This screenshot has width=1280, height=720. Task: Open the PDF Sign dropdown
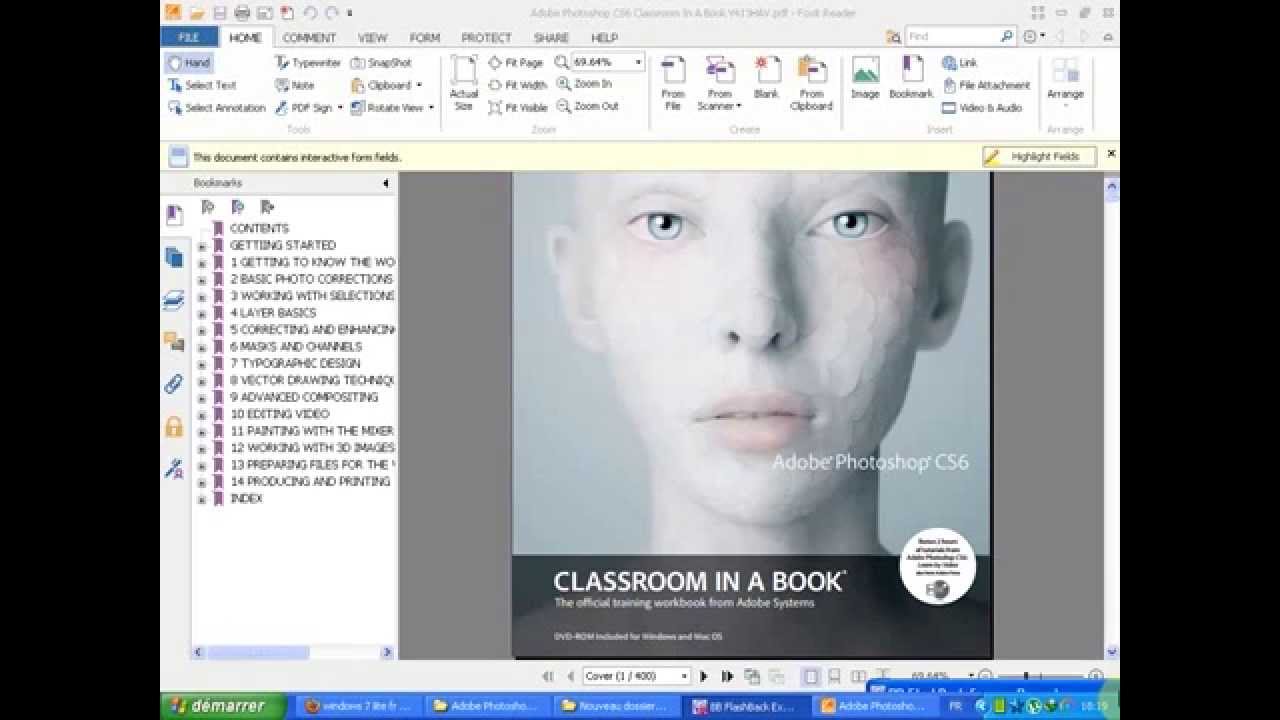point(339,107)
